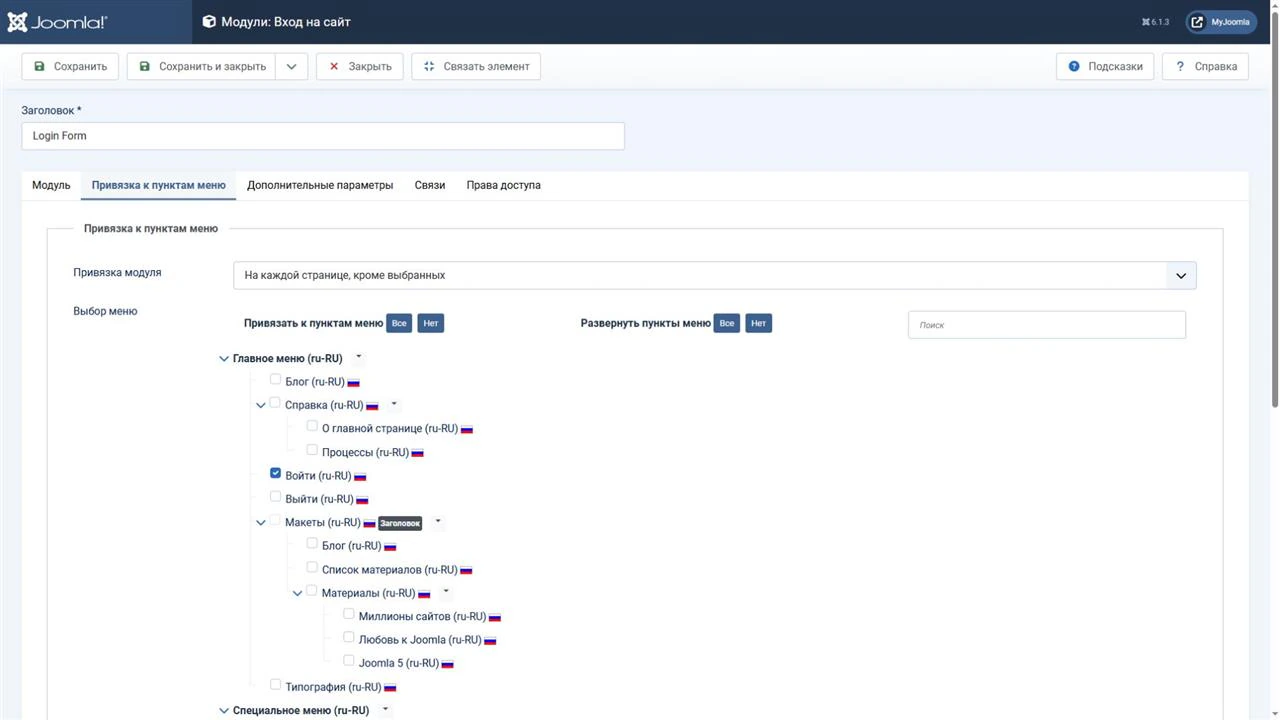Click the flag icon beside Типография

pyautogui.click(x=390, y=688)
